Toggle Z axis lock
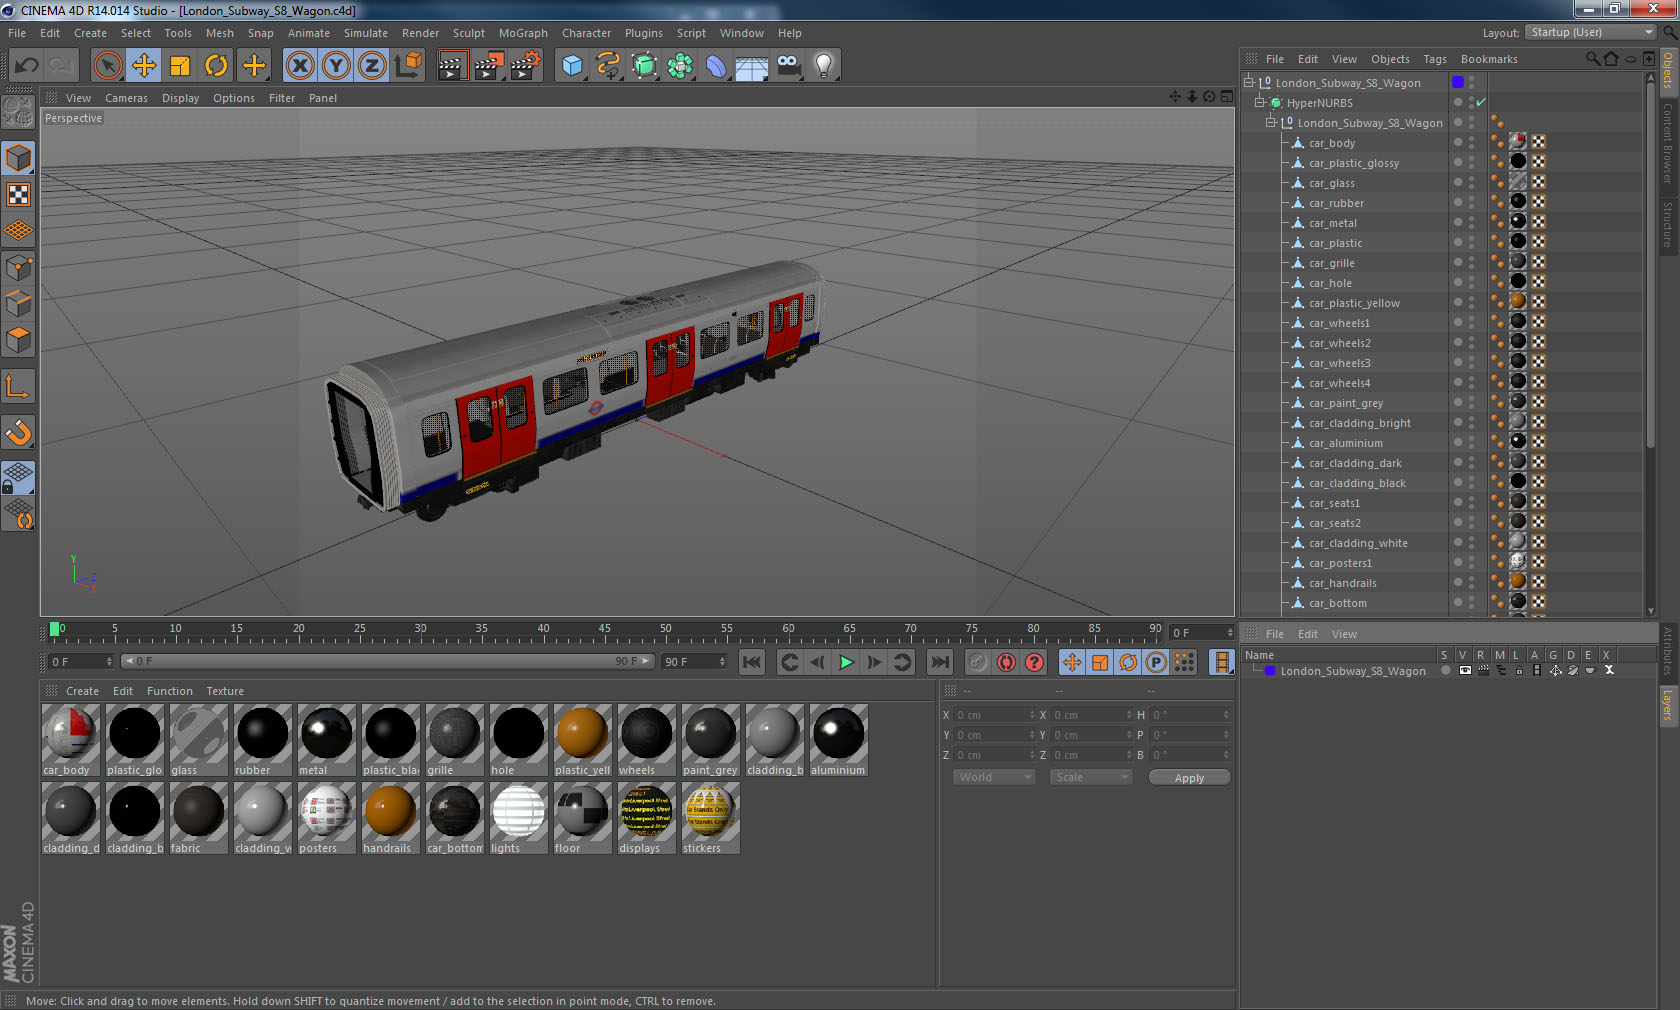 coord(372,66)
